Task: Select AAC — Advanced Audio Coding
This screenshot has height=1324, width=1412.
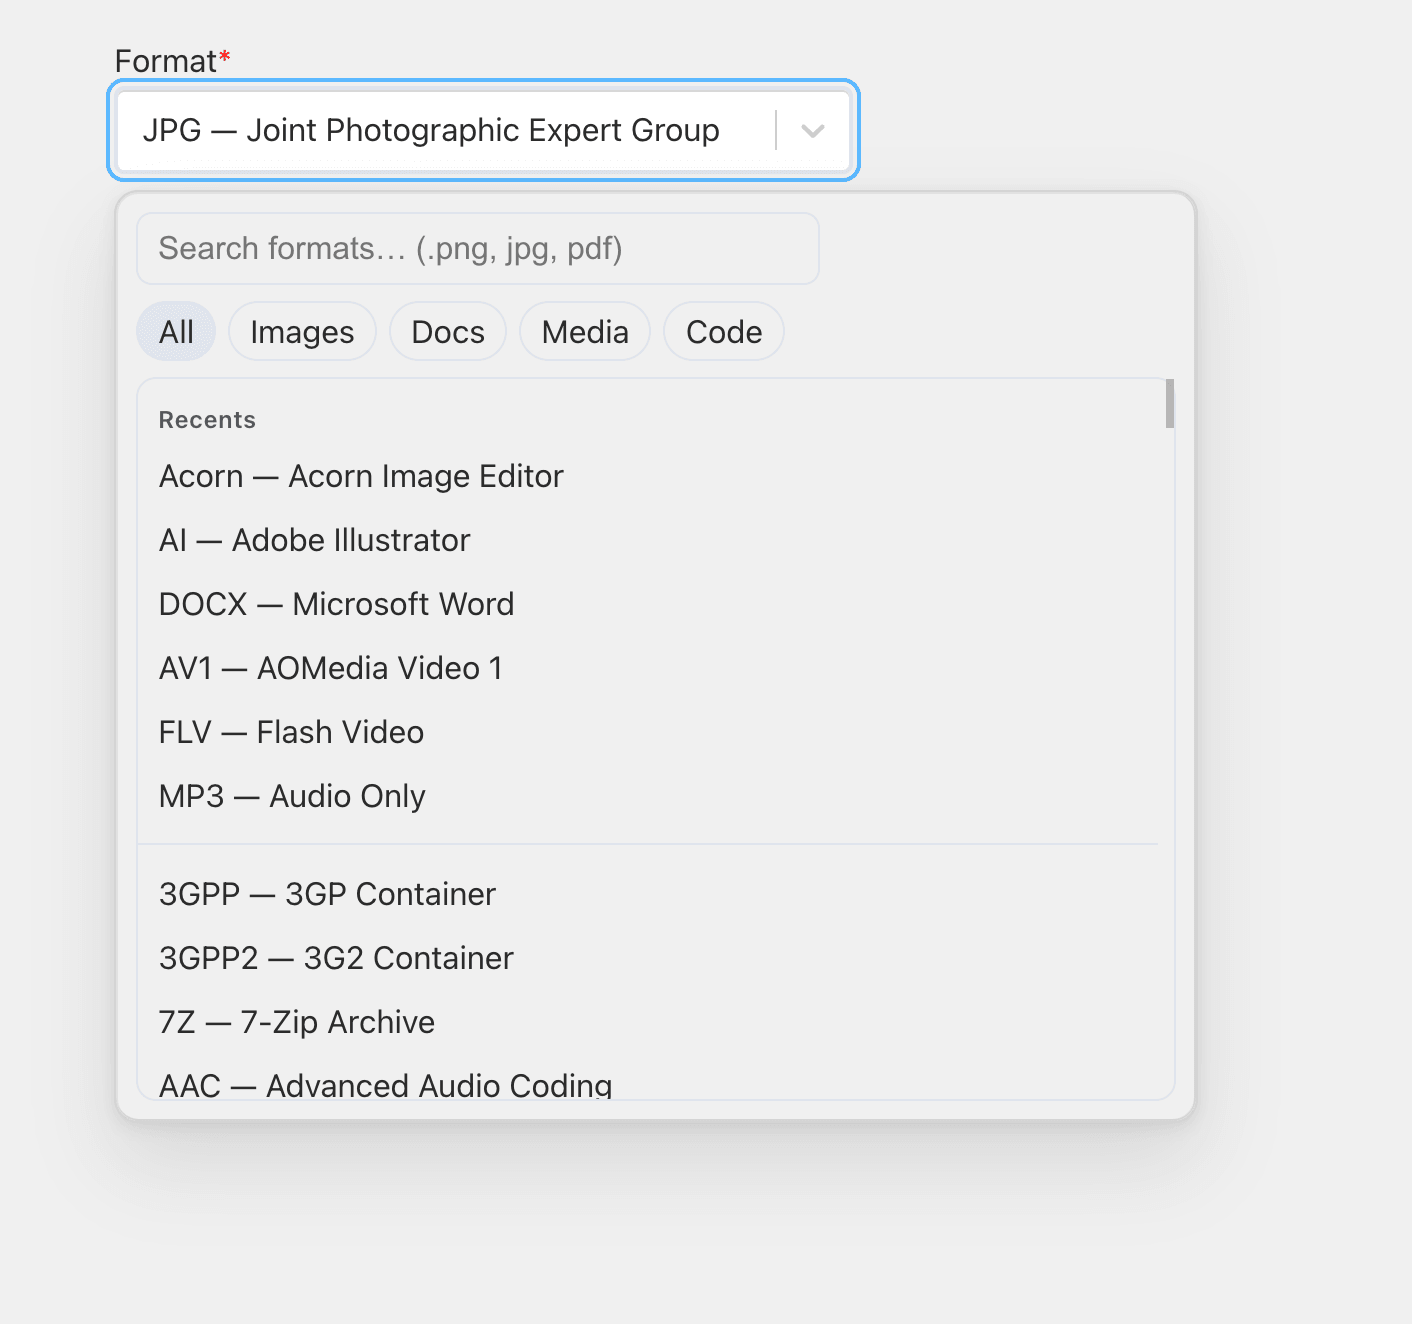Action: [386, 1084]
